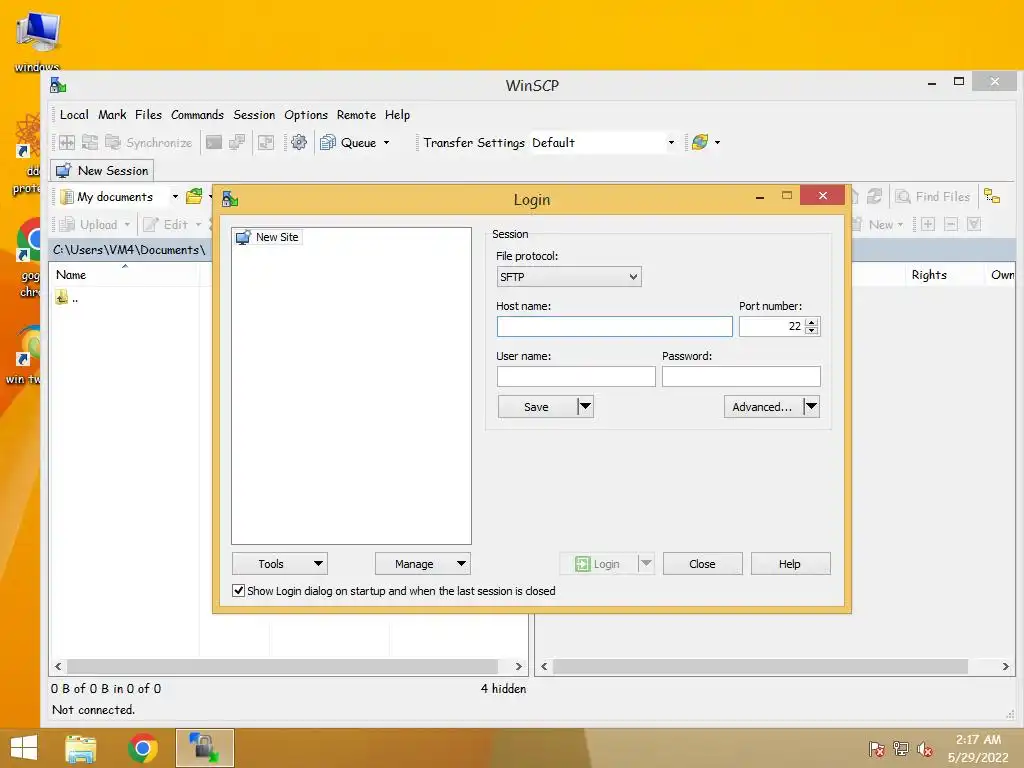1024x768 pixels.
Task: Open the Local menu
Action: 74,115
